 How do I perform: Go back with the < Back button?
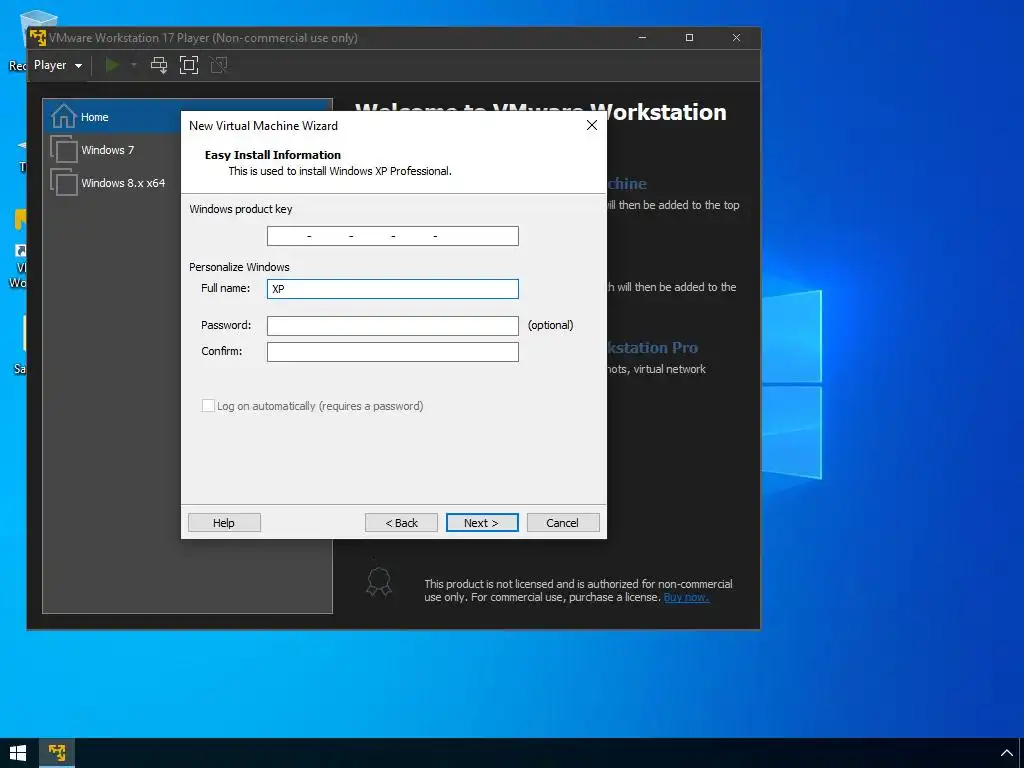pos(401,522)
